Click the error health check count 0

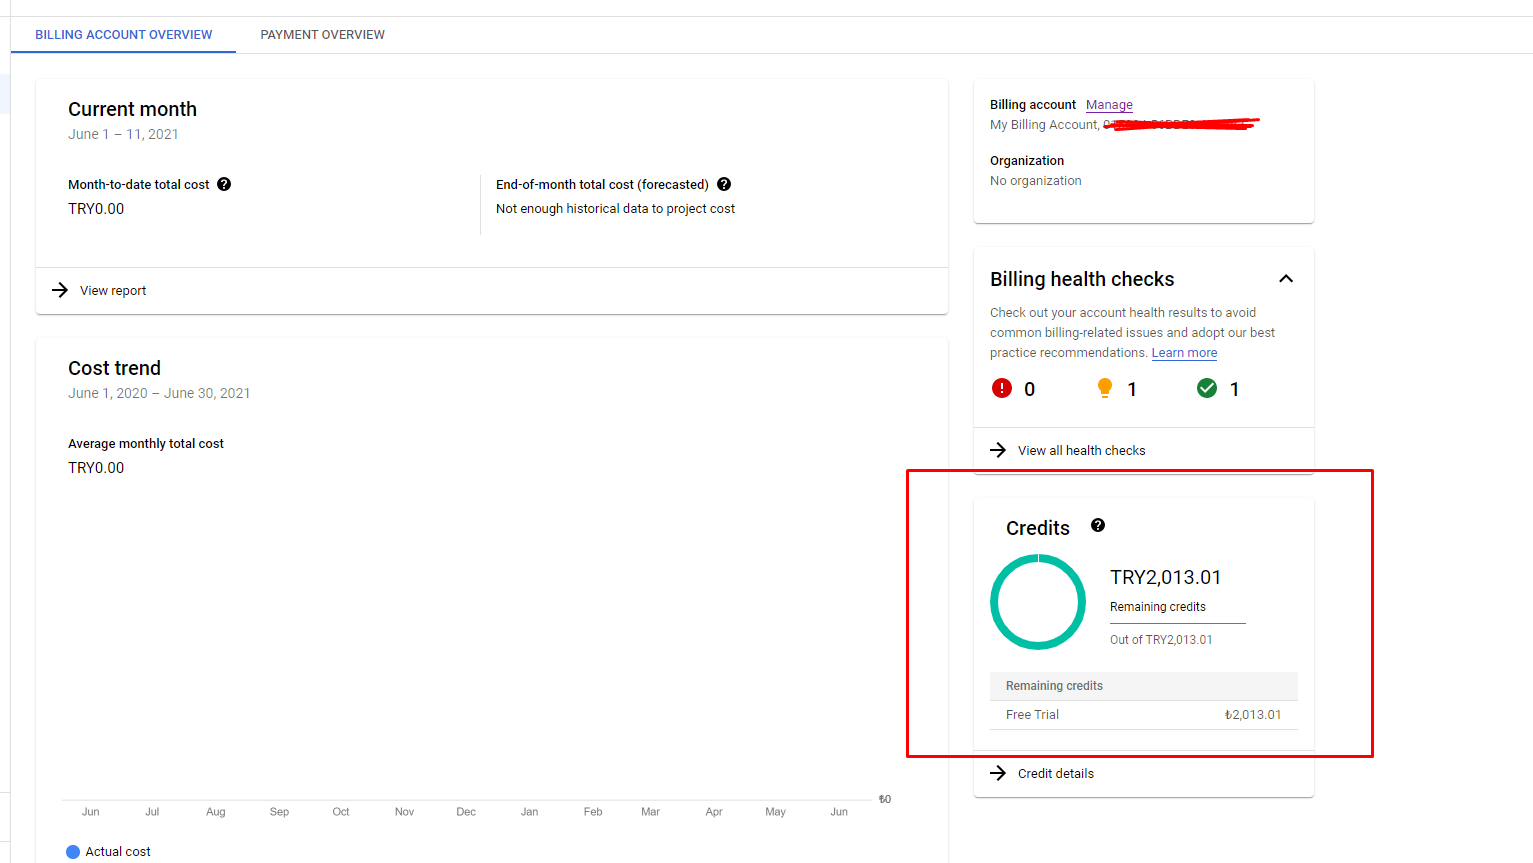1030,389
